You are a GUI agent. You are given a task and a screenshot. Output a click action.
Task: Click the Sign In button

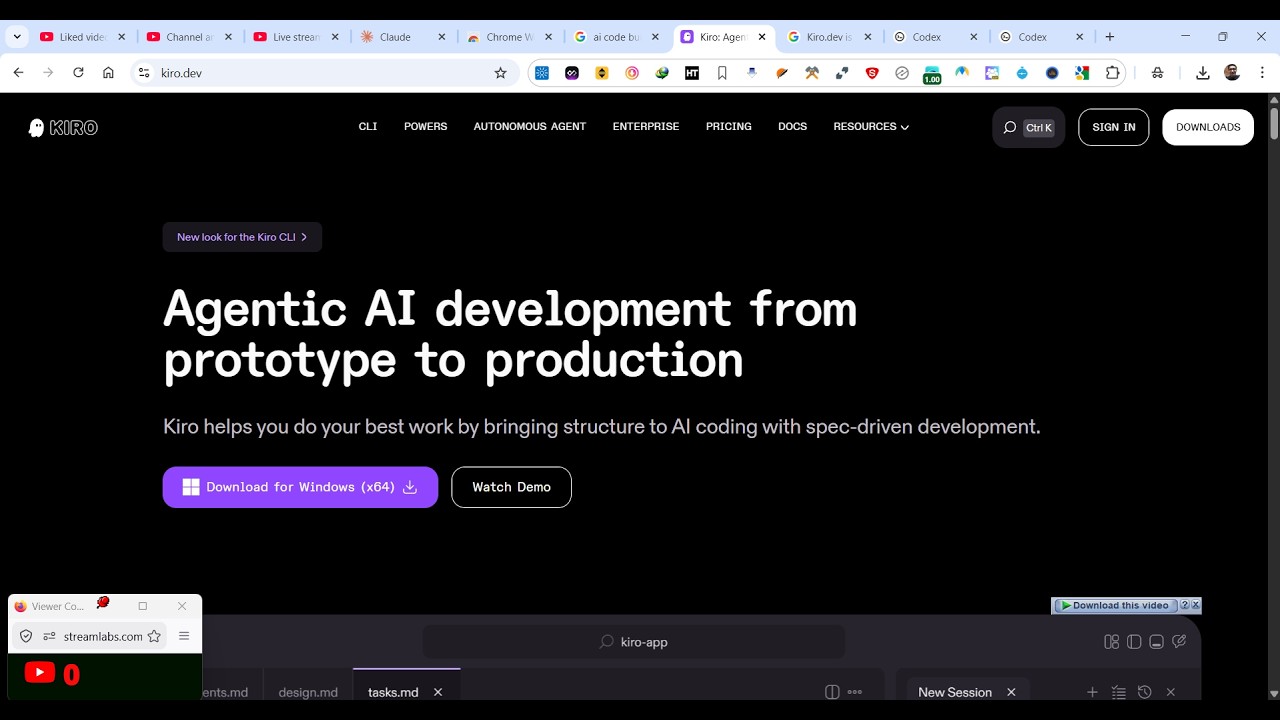point(1114,127)
